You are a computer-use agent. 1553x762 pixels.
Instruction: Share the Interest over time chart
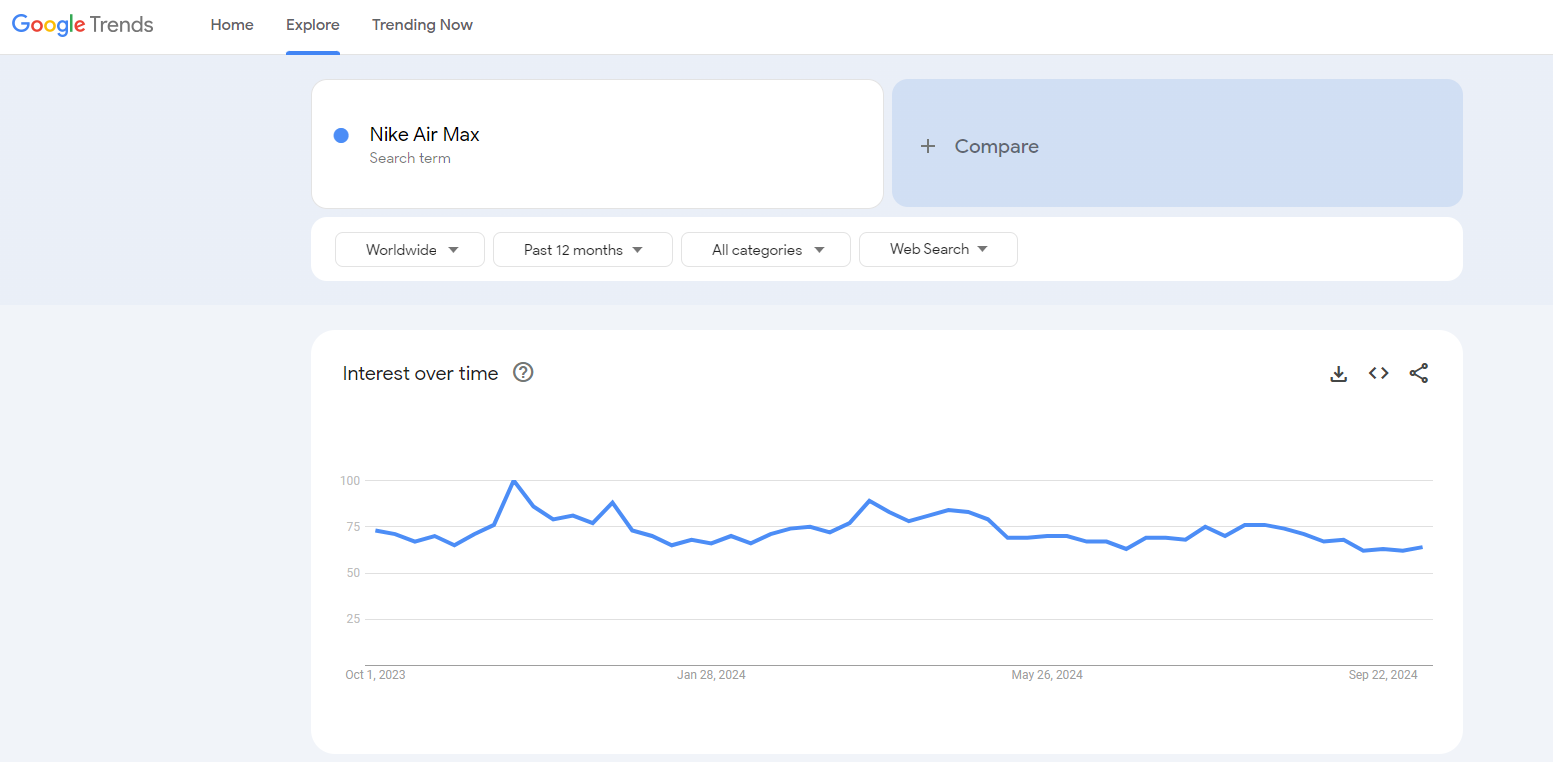[1419, 373]
